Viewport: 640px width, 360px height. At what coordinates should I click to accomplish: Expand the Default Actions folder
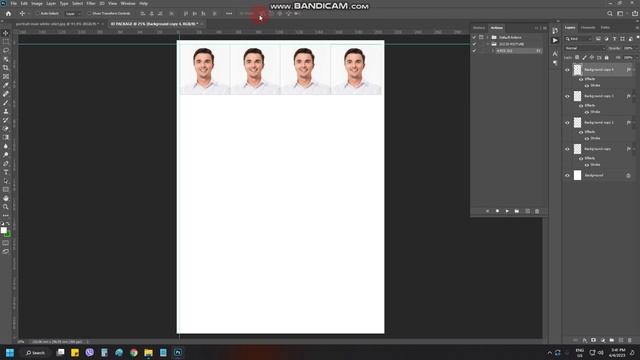click(488, 37)
